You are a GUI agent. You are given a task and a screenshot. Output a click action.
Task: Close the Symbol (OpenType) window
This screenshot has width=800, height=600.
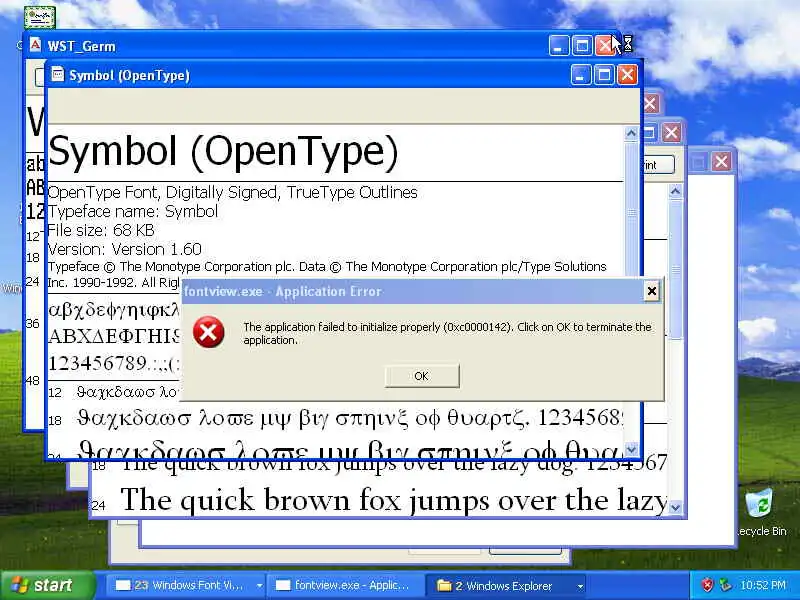click(x=628, y=76)
